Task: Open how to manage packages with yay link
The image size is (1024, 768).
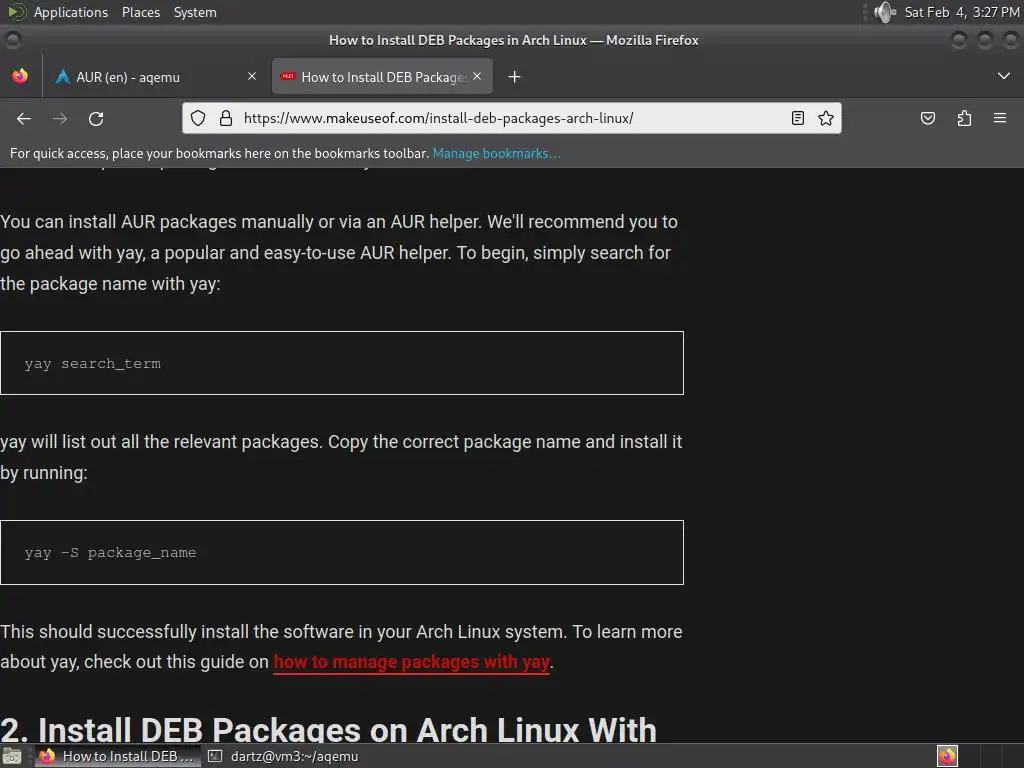Action: pyautogui.click(x=411, y=662)
